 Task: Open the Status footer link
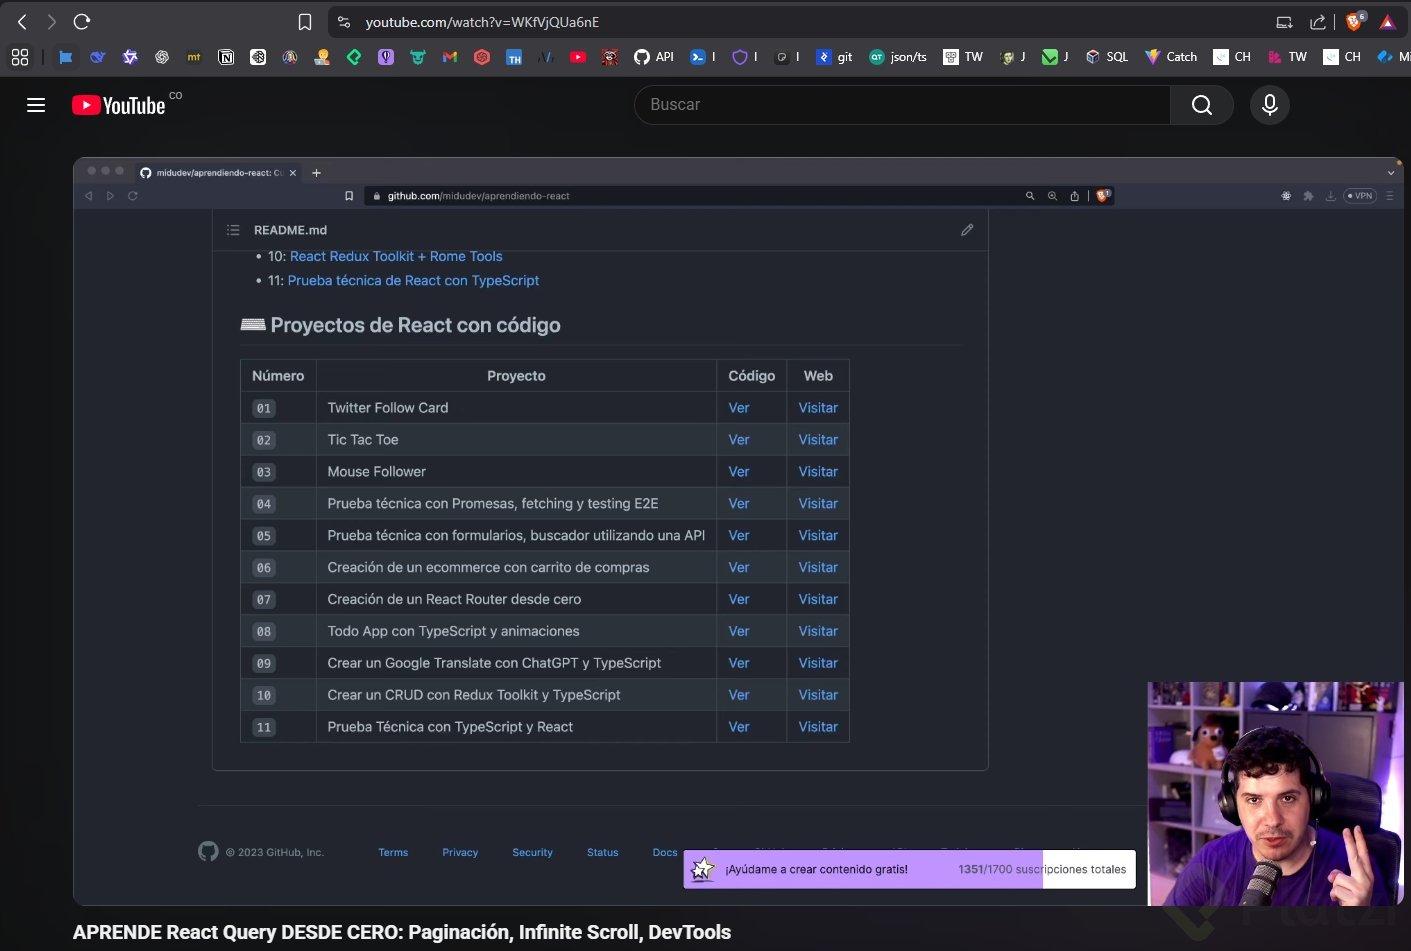(x=602, y=853)
